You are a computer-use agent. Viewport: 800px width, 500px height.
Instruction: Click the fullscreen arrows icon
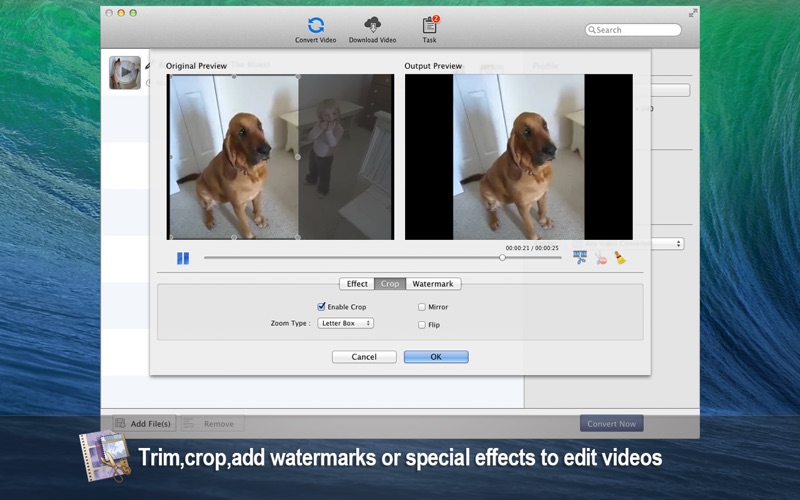click(x=692, y=14)
